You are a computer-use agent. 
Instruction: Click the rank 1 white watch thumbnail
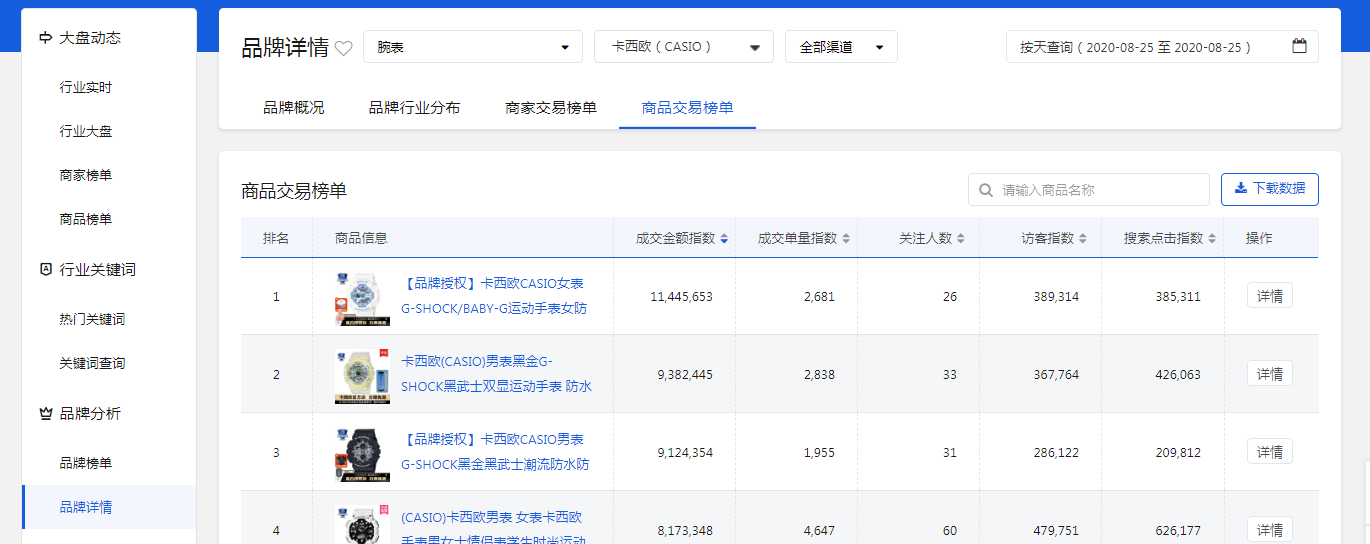point(363,297)
